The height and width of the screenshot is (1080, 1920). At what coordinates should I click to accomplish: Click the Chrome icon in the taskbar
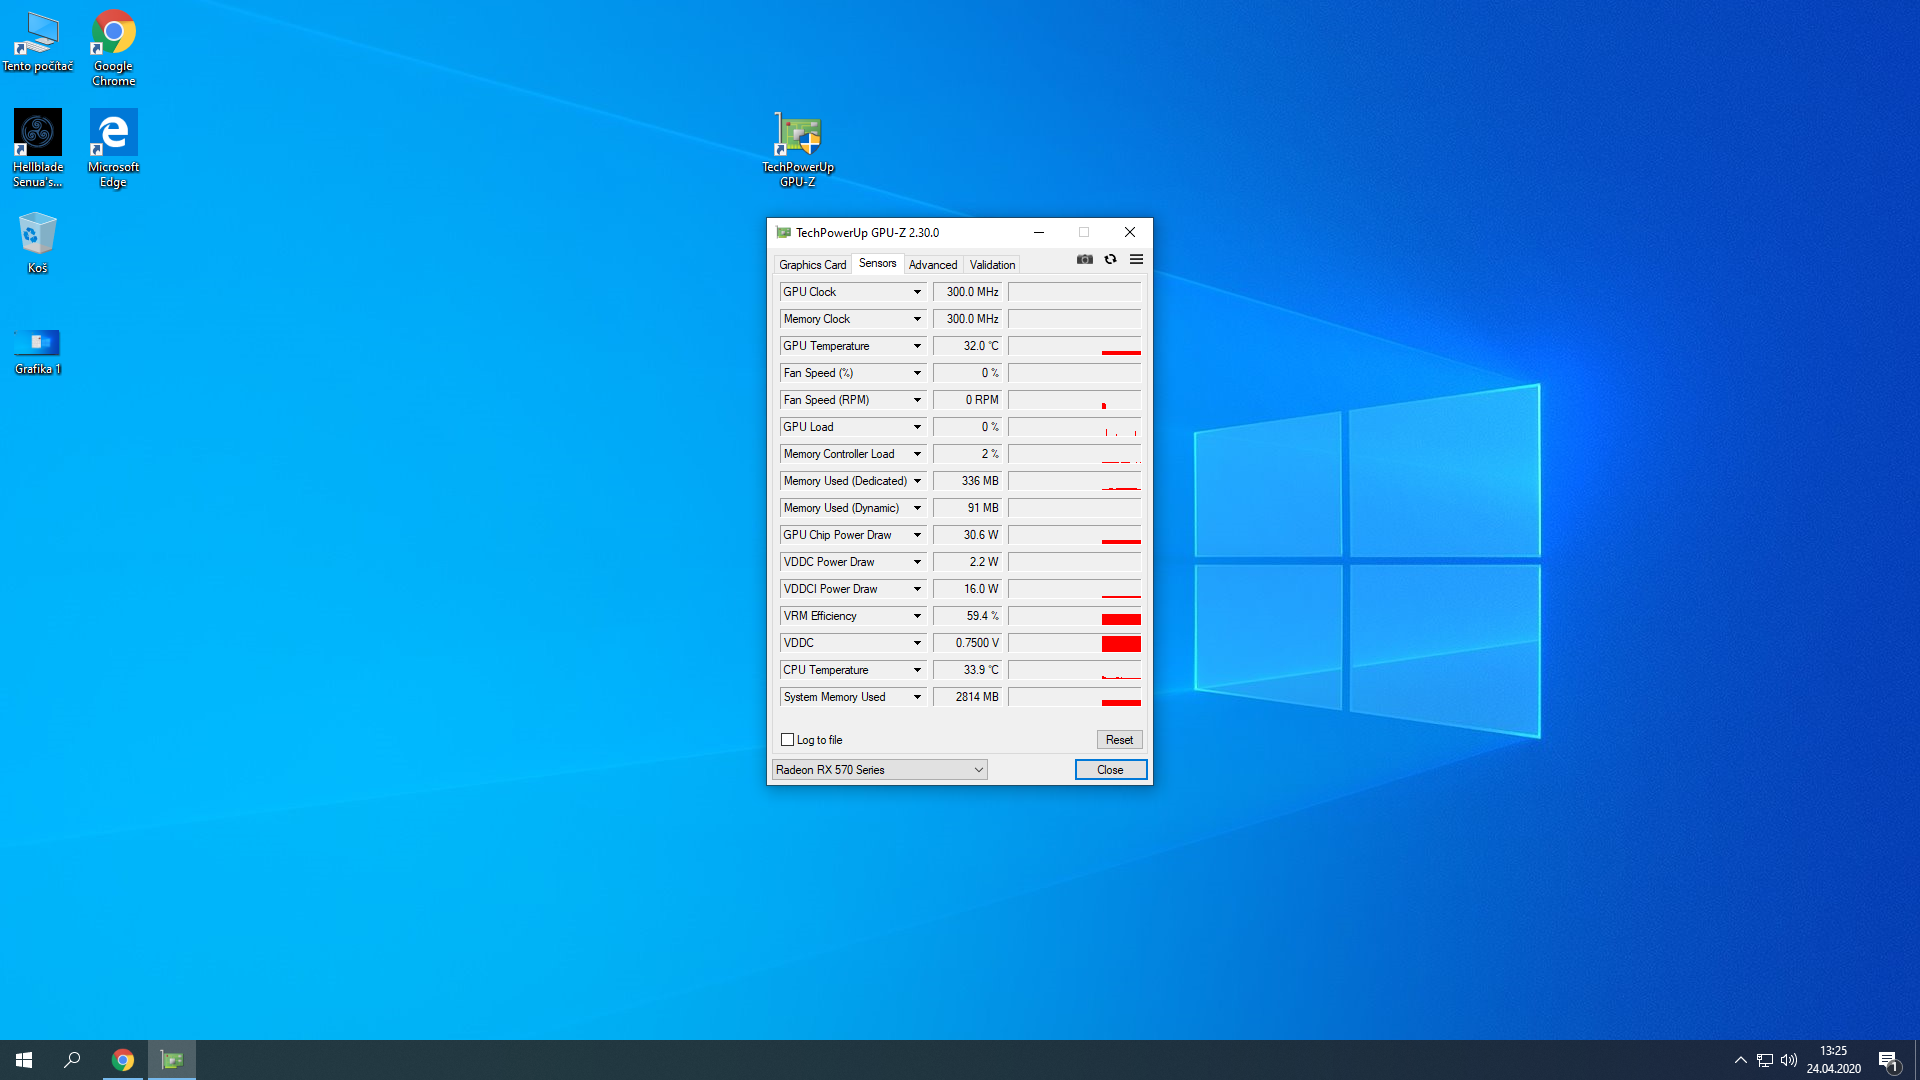[123, 1060]
